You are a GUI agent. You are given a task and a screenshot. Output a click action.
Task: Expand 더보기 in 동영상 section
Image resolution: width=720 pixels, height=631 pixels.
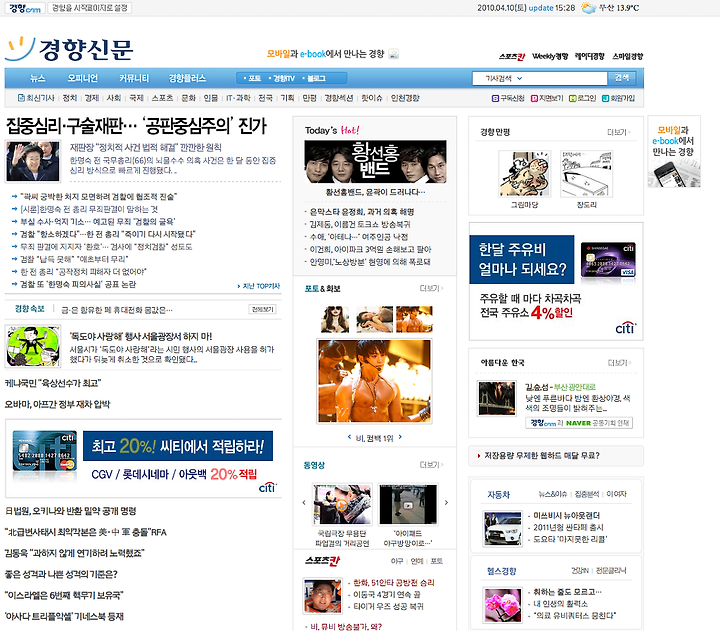pos(431,465)
